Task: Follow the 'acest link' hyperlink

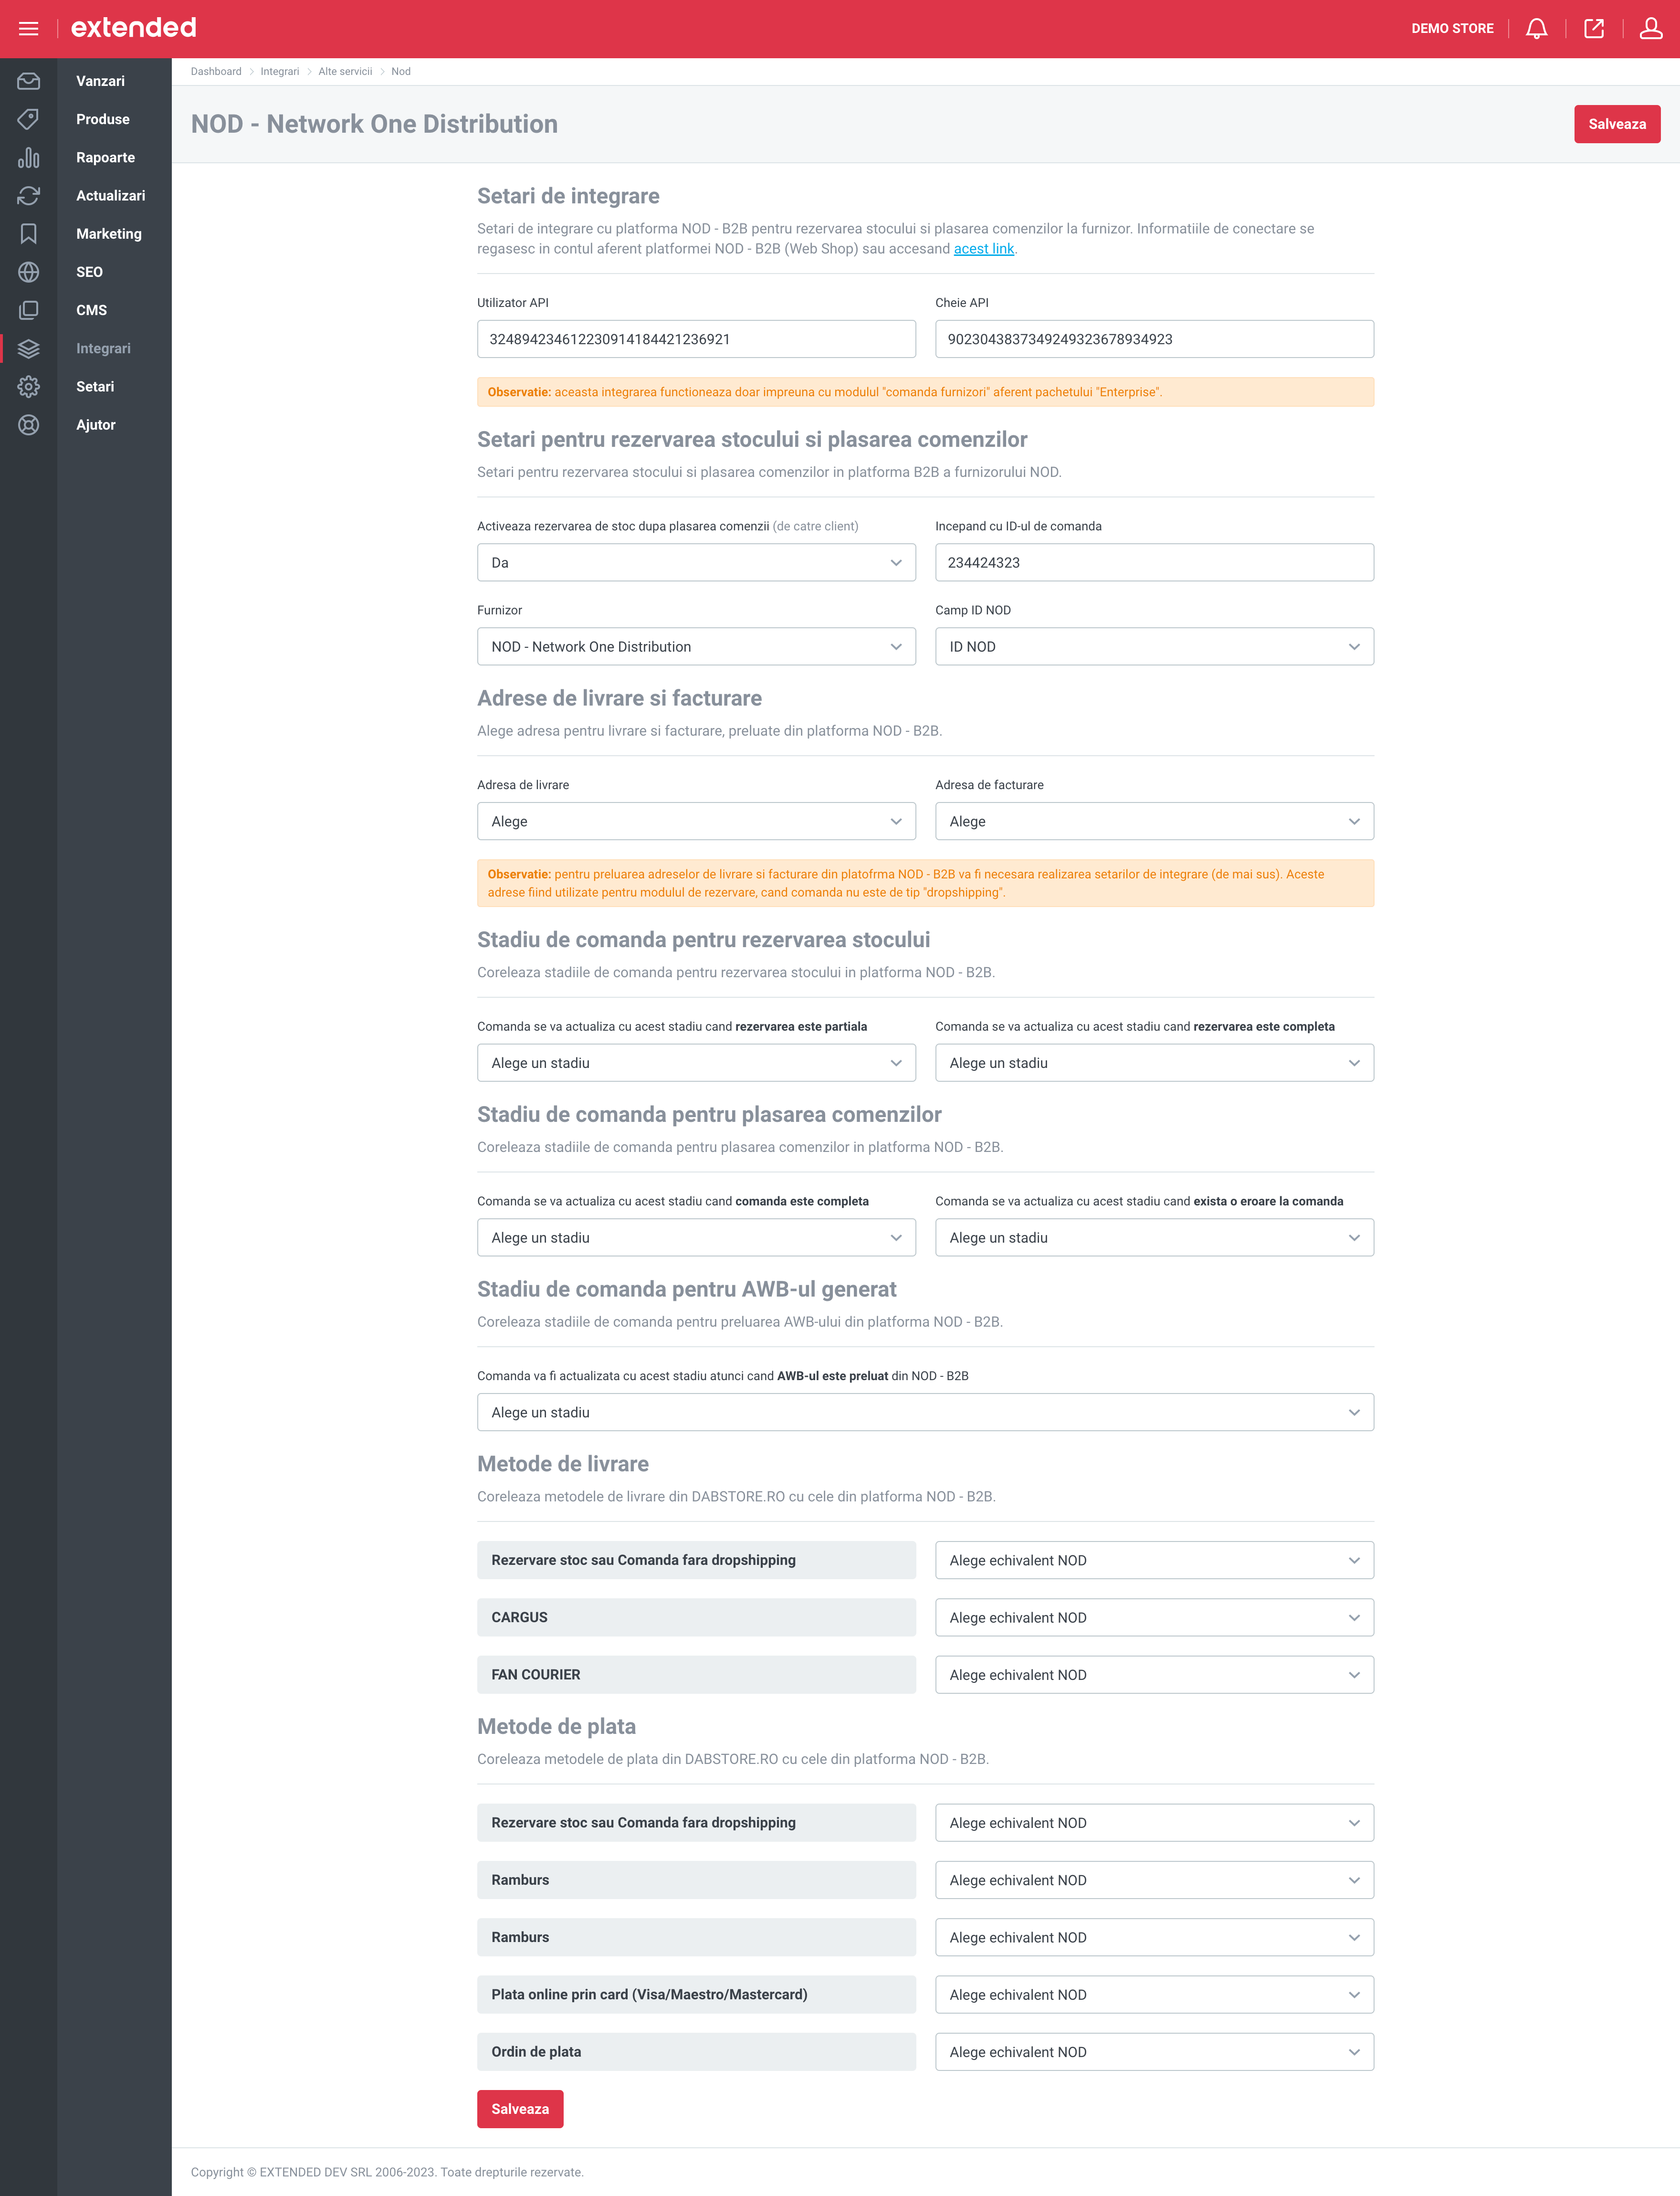Action: 983,249
